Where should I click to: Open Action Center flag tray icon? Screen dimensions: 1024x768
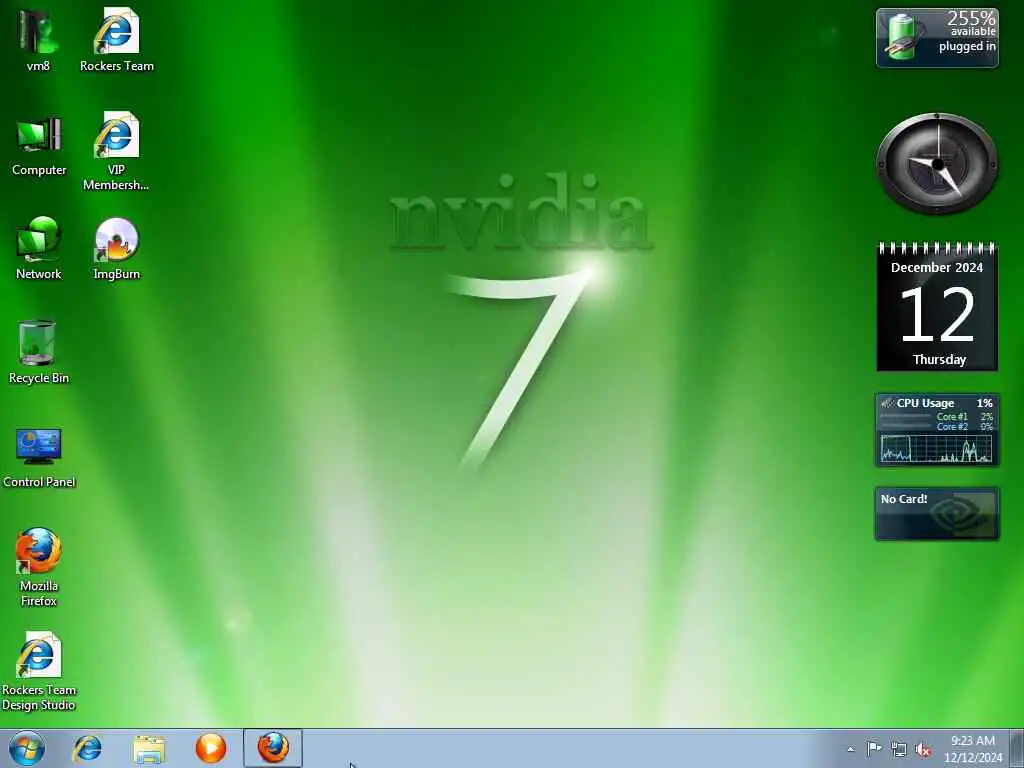click(874, 749)
